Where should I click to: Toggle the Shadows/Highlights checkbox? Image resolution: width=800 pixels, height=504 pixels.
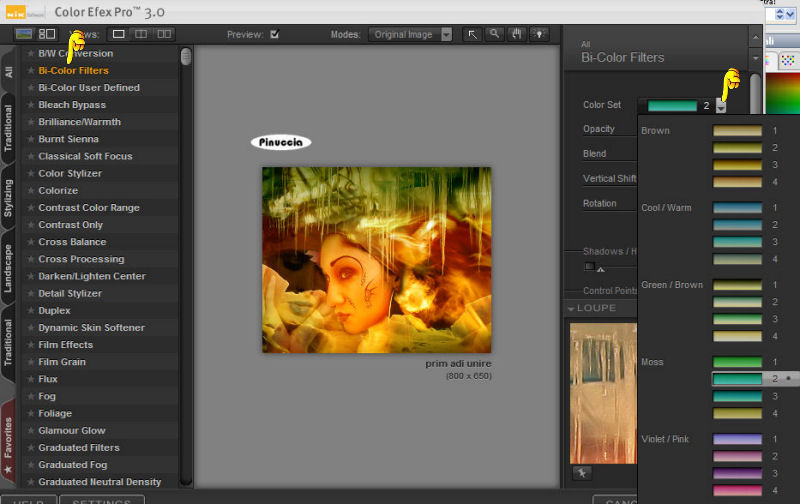pos(588,266)
